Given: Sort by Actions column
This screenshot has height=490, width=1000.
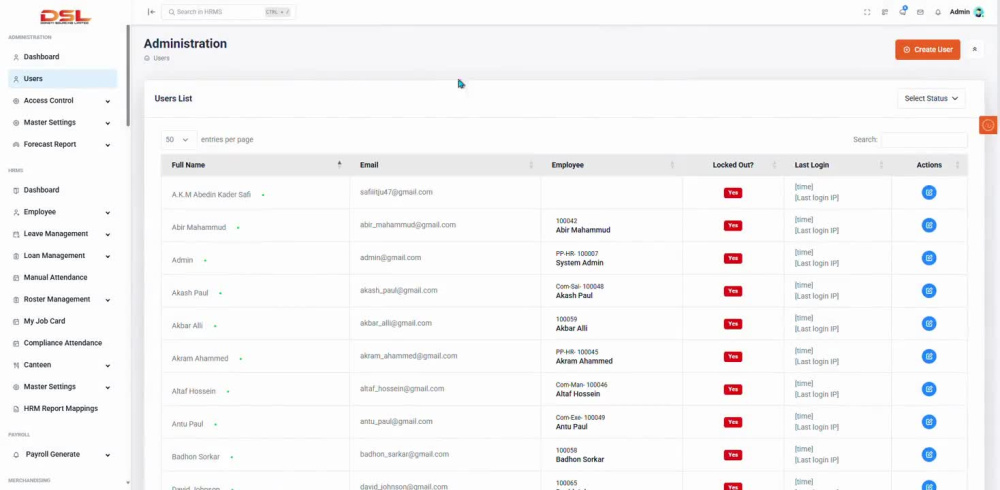Looking at the screenshot, I should click(929, 165).
